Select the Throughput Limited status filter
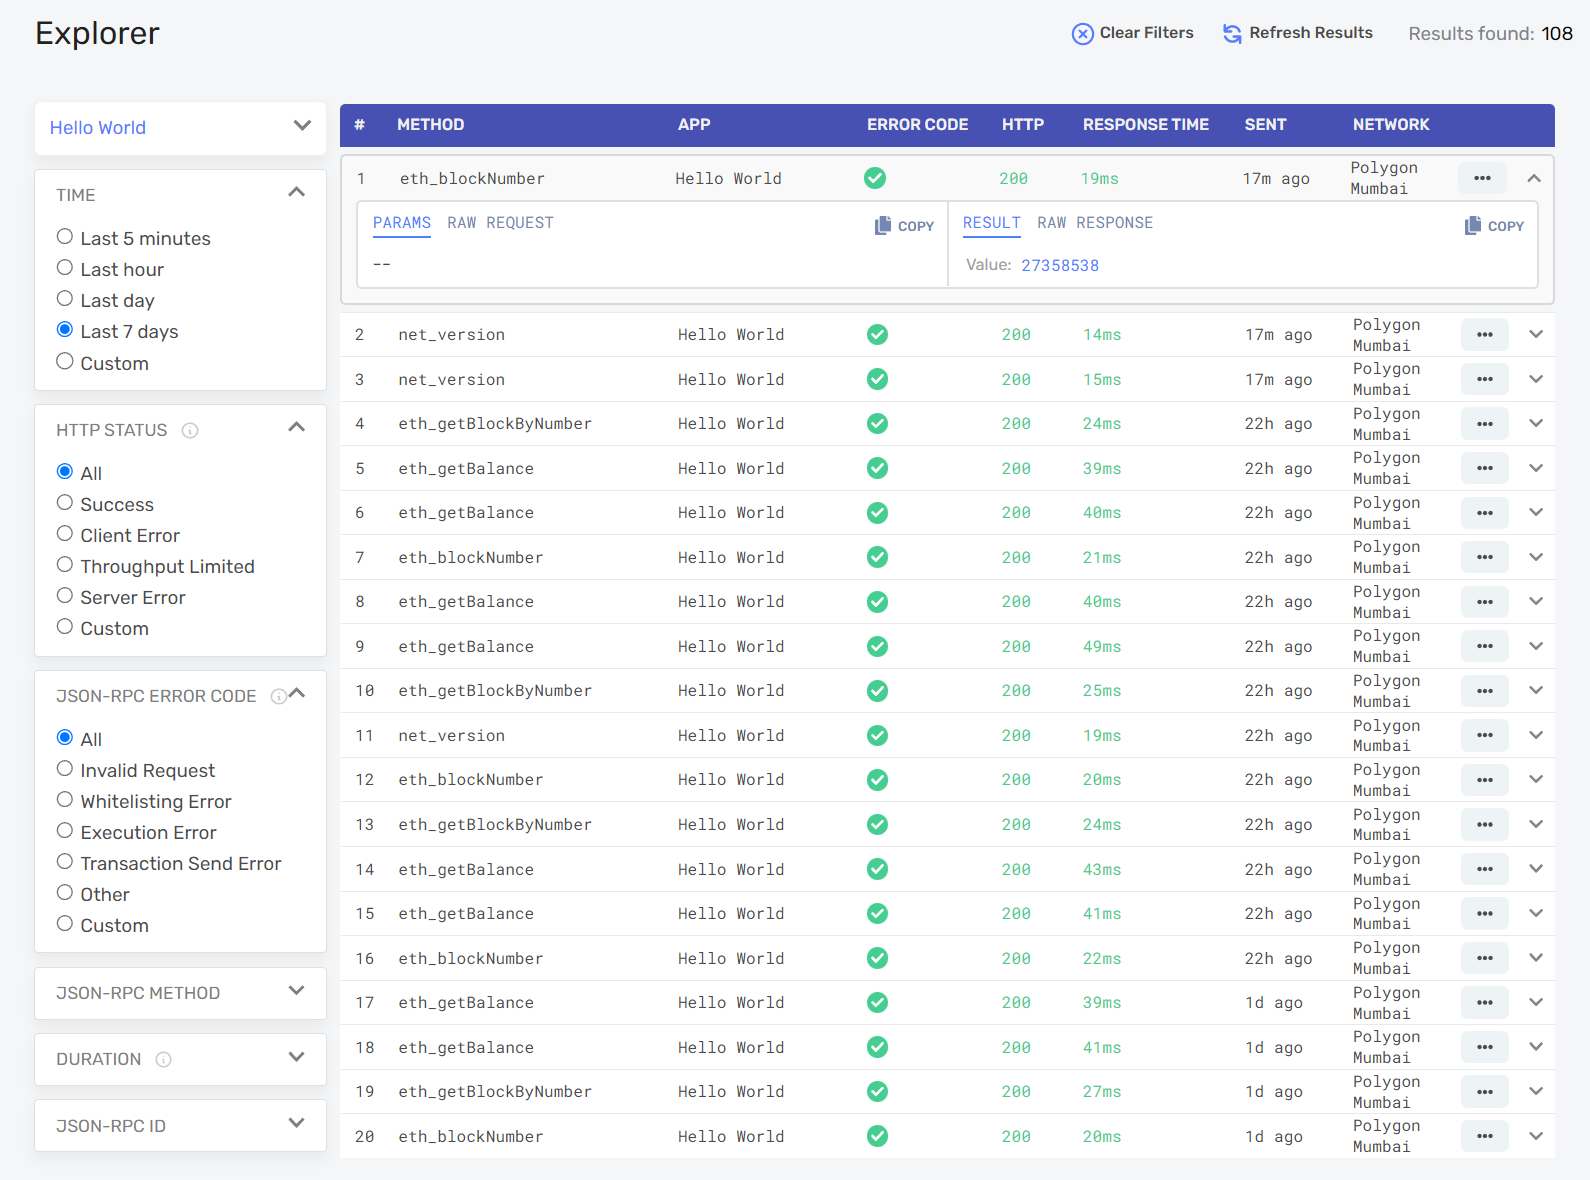Screen dimensions: 1590x1180 pyautogui.click(x=65, y=565)
